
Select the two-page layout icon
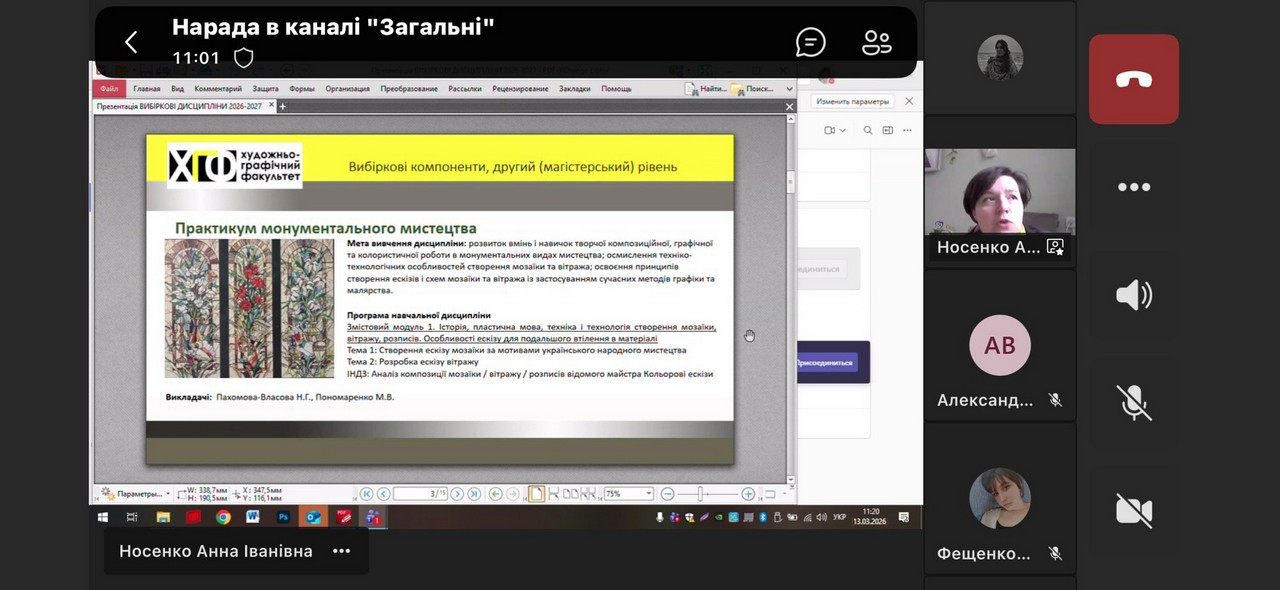(x=571, y=494)
